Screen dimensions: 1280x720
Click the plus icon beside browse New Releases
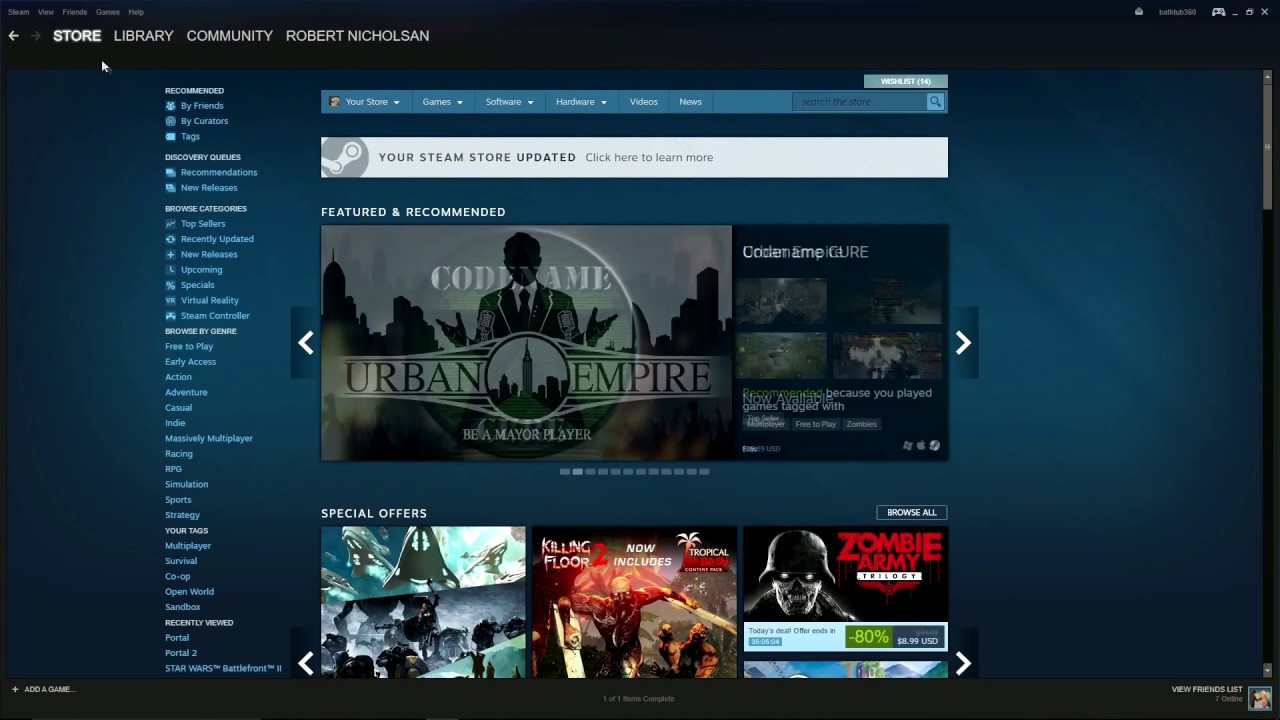pos(170,255)
